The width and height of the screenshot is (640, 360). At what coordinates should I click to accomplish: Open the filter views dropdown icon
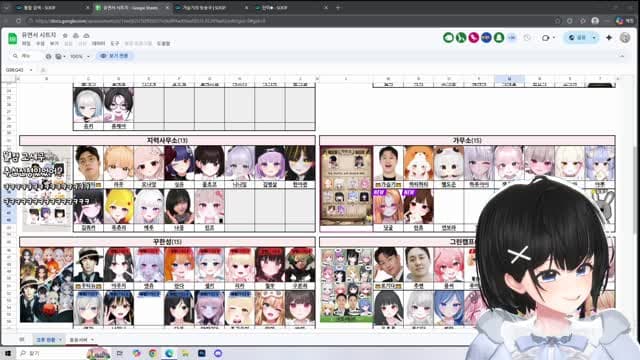tap(60, 56)
